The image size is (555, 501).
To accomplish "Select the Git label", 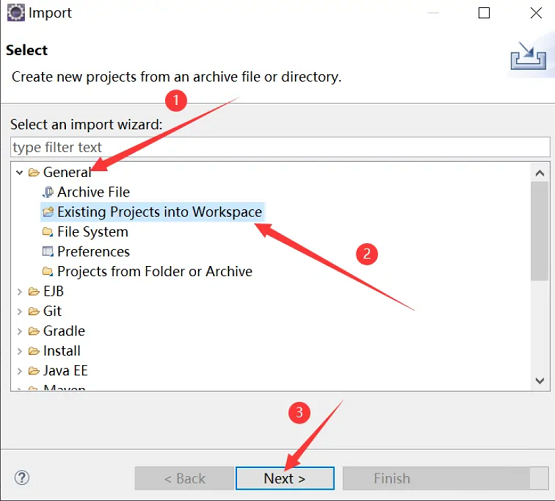I will pos(52,311).
